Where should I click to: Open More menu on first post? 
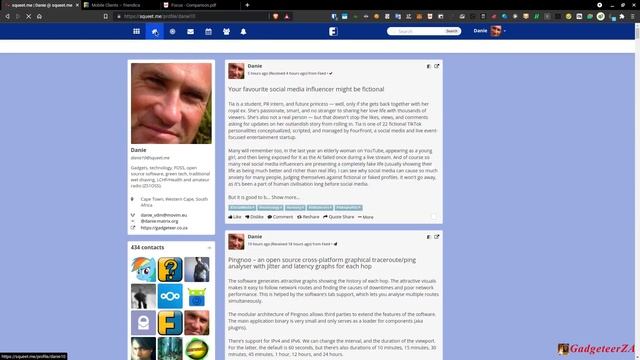366,217
